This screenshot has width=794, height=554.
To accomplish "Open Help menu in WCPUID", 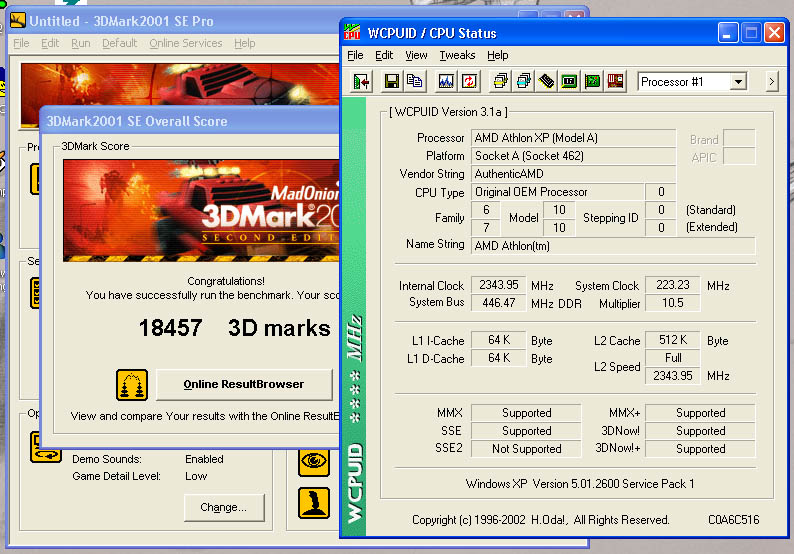I will [x=498, y=55].
